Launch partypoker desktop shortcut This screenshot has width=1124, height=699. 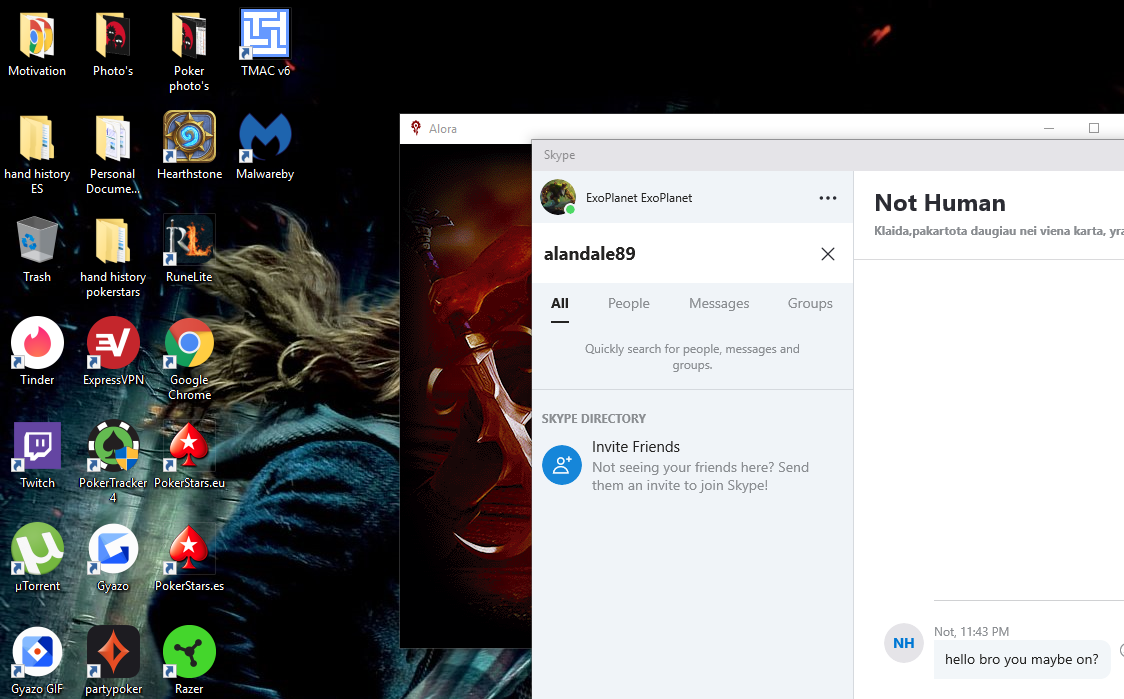click(113, 652)
